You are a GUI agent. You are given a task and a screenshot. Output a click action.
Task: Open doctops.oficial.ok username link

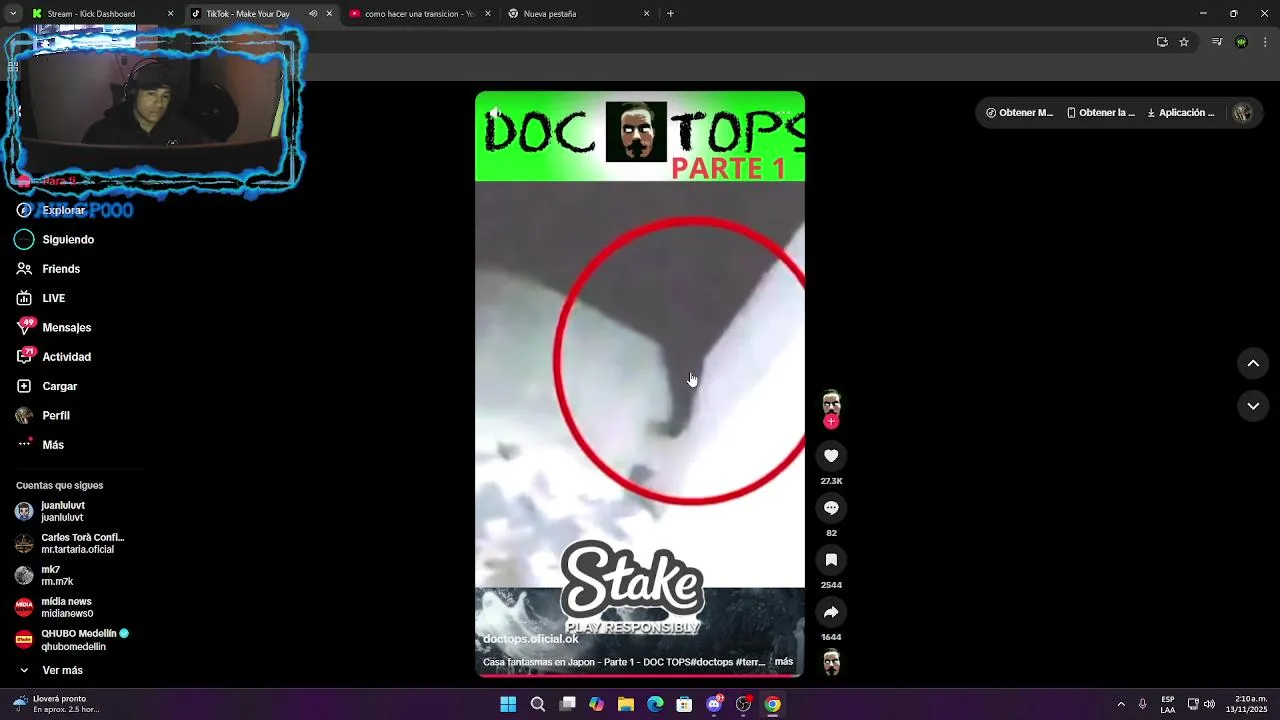531,639
